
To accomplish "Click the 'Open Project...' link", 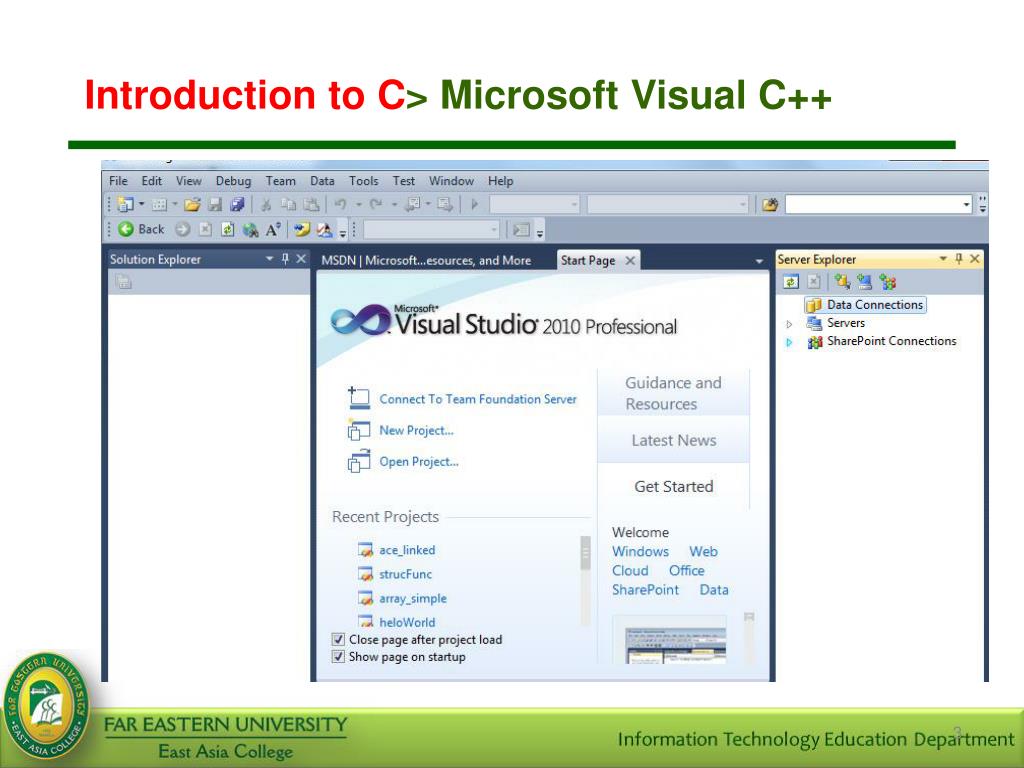I will click(x=419, y=462).
